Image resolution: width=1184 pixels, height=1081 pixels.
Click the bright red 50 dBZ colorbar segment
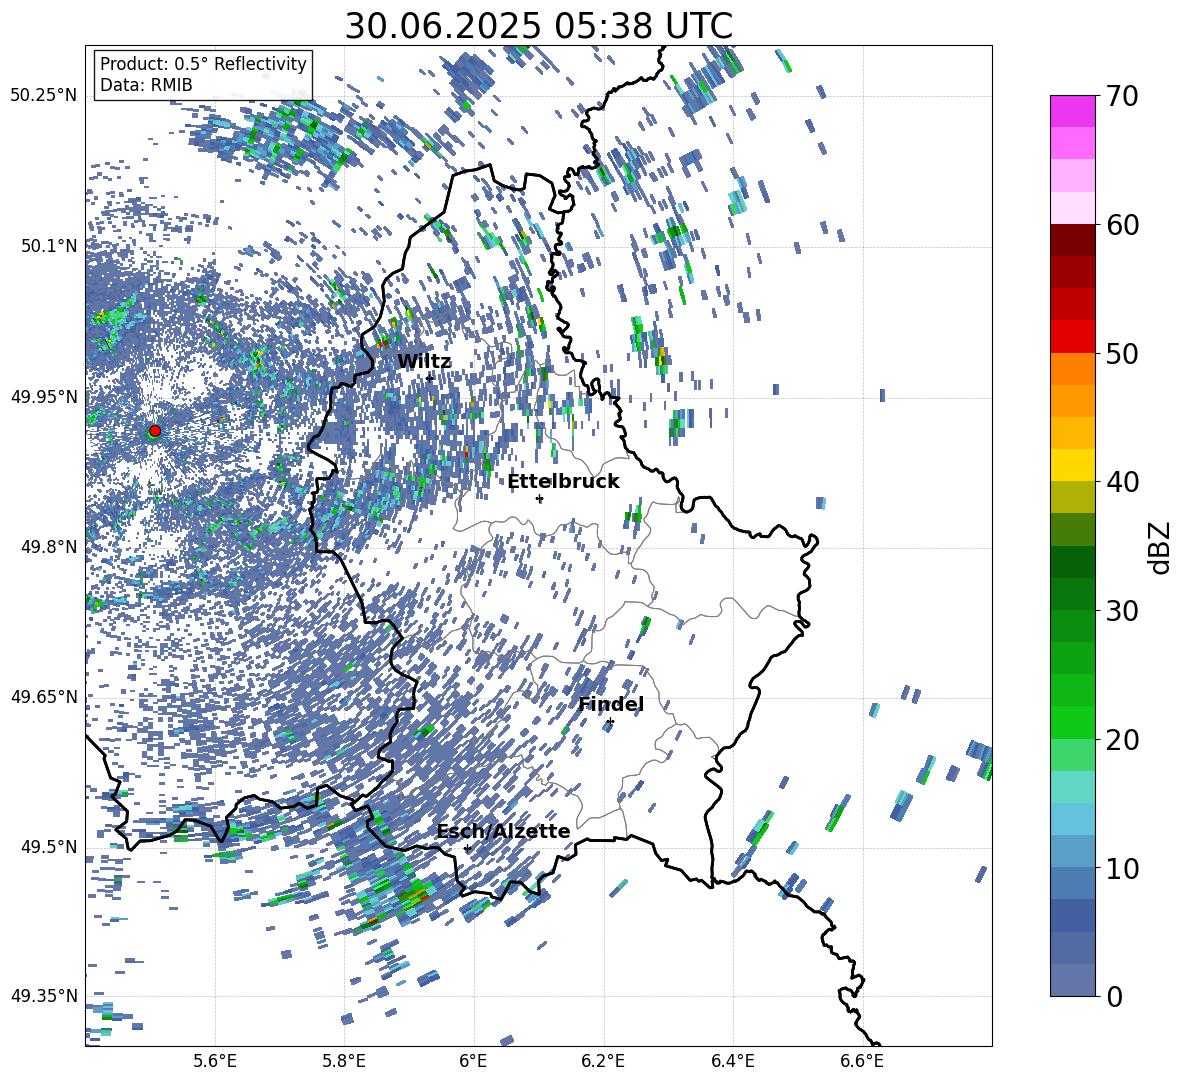(x=1072, y=337)
